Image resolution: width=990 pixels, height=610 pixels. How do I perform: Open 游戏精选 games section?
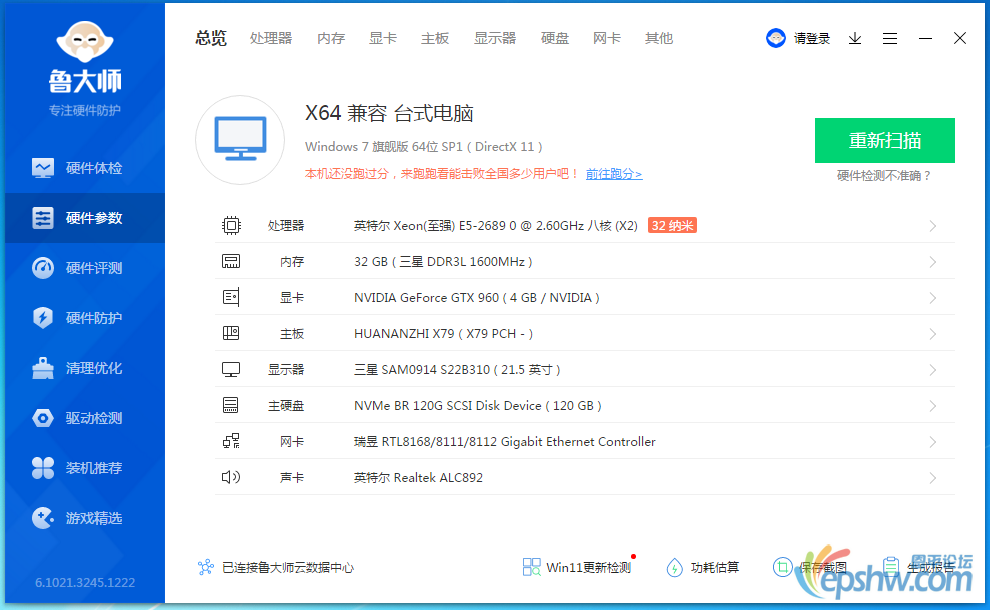(x=85, y=518)
